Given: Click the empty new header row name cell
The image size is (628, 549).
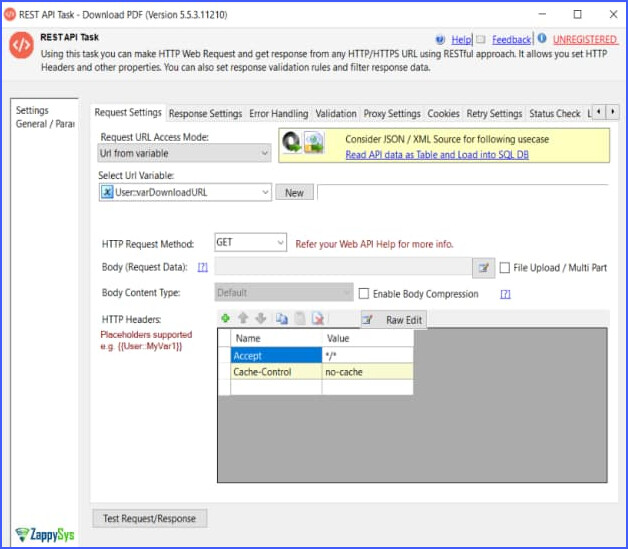Looking at the screenshot, I should pyautogui.click(x=276, y=387).
